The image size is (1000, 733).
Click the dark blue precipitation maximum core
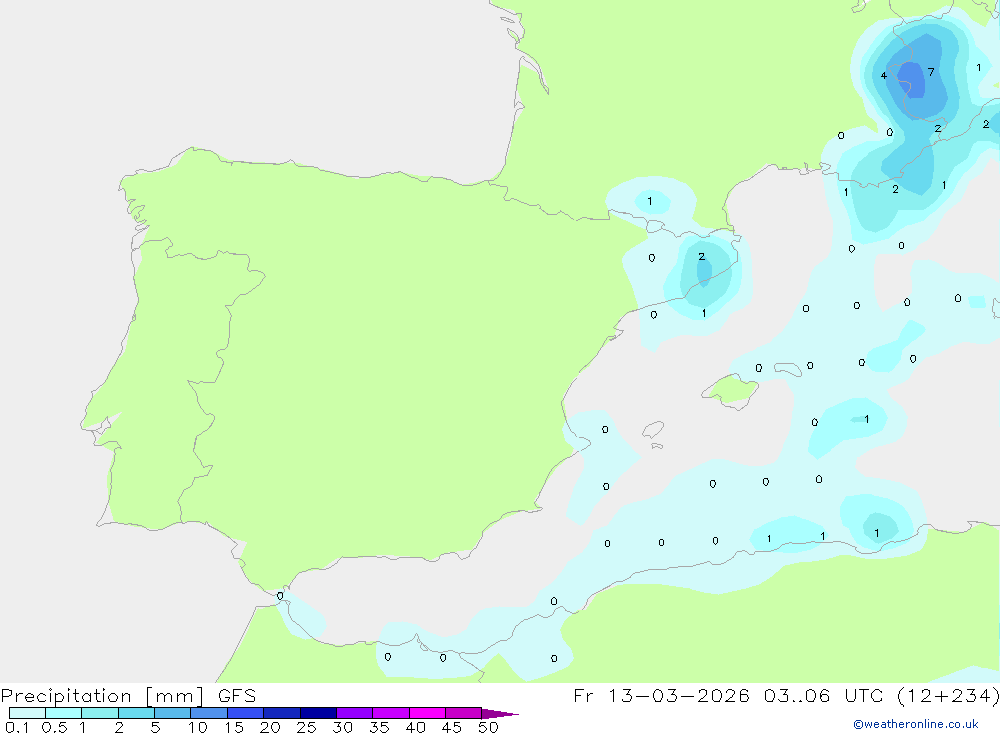912,80
